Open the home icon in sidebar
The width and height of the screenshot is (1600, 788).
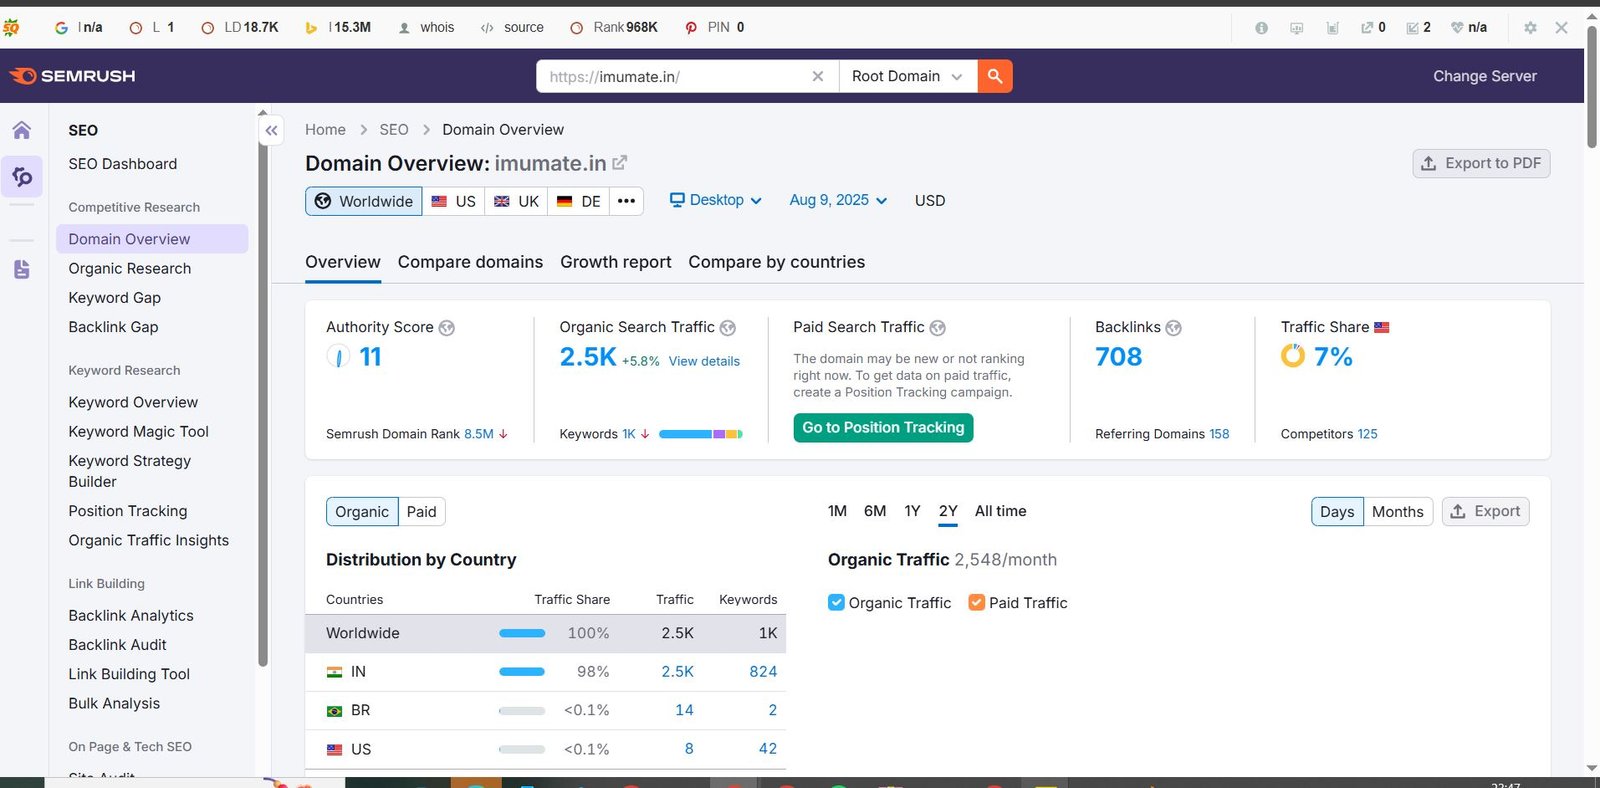(22, 130)
